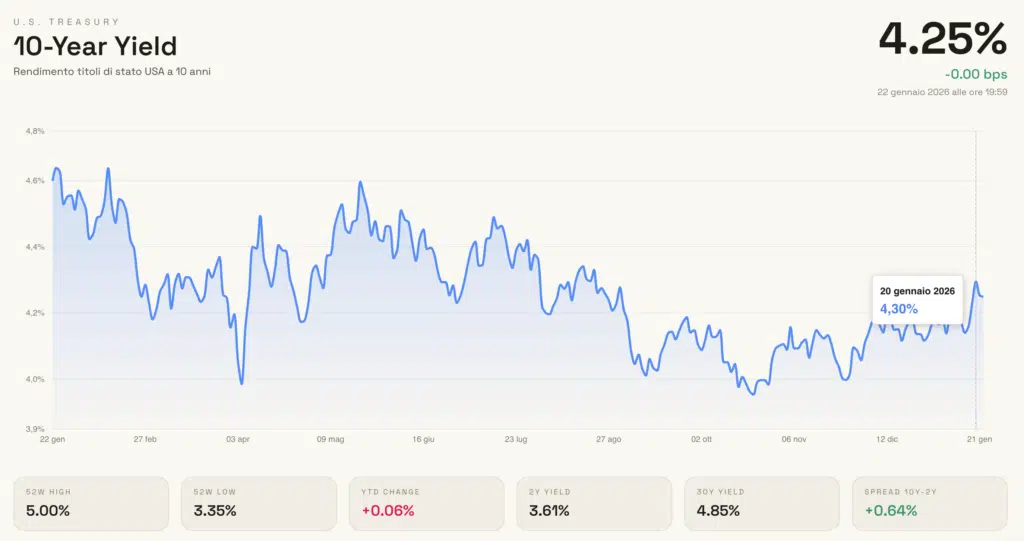1024x541 pixels.
Task: Click the -0.00 bps change indicator
Action: [x=975, y=74]
